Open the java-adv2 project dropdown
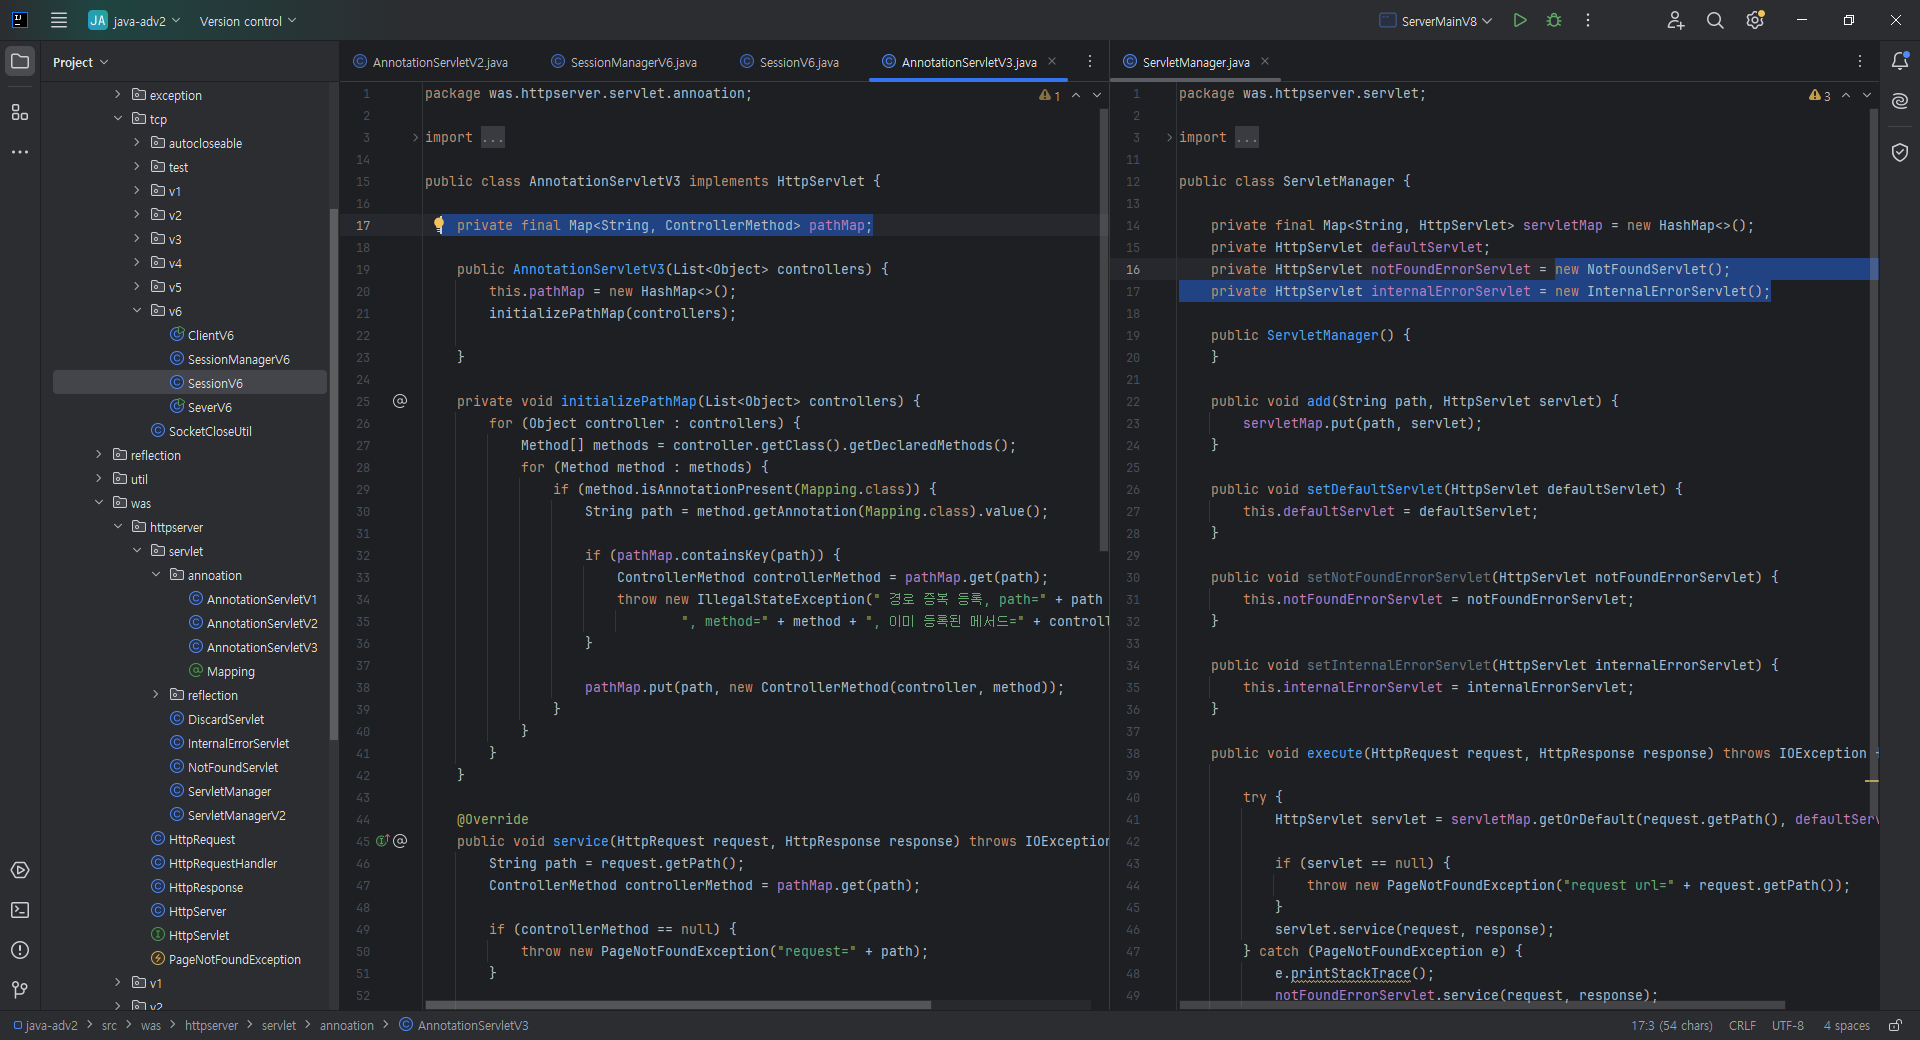This screenshot has height=1040, width=1920. (134, 21)
